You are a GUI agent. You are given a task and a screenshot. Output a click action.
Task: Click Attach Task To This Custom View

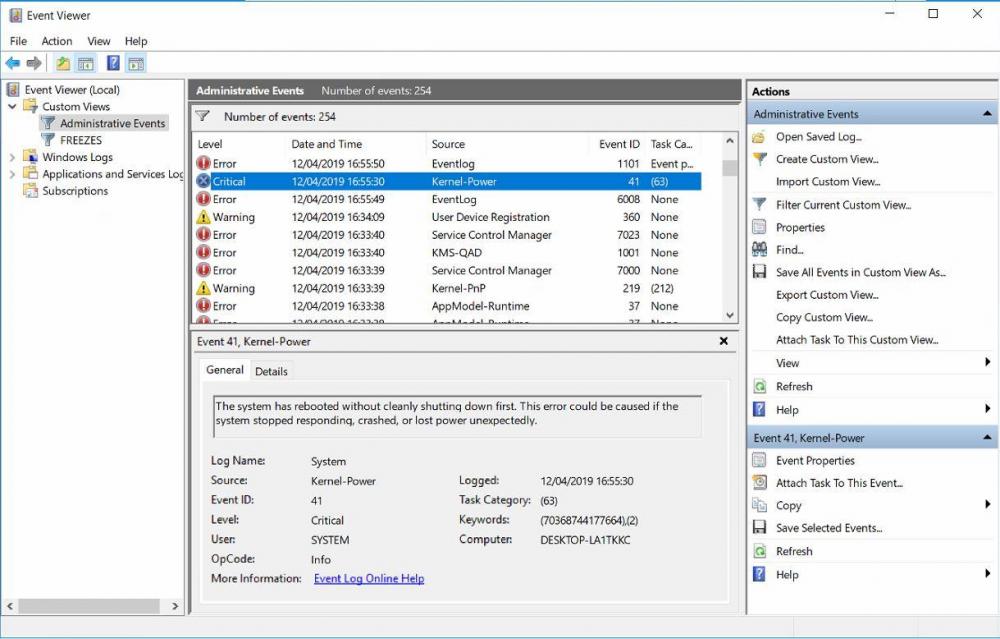click(857, 340)
